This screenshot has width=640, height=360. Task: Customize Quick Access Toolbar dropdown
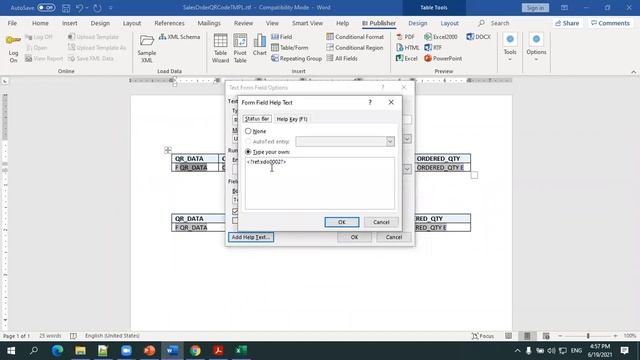coord(111,8)
